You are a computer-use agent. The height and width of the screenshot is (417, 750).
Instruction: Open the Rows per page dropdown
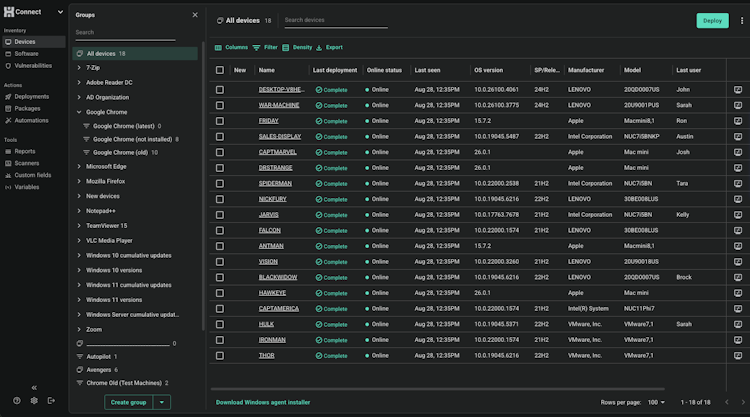656,402
